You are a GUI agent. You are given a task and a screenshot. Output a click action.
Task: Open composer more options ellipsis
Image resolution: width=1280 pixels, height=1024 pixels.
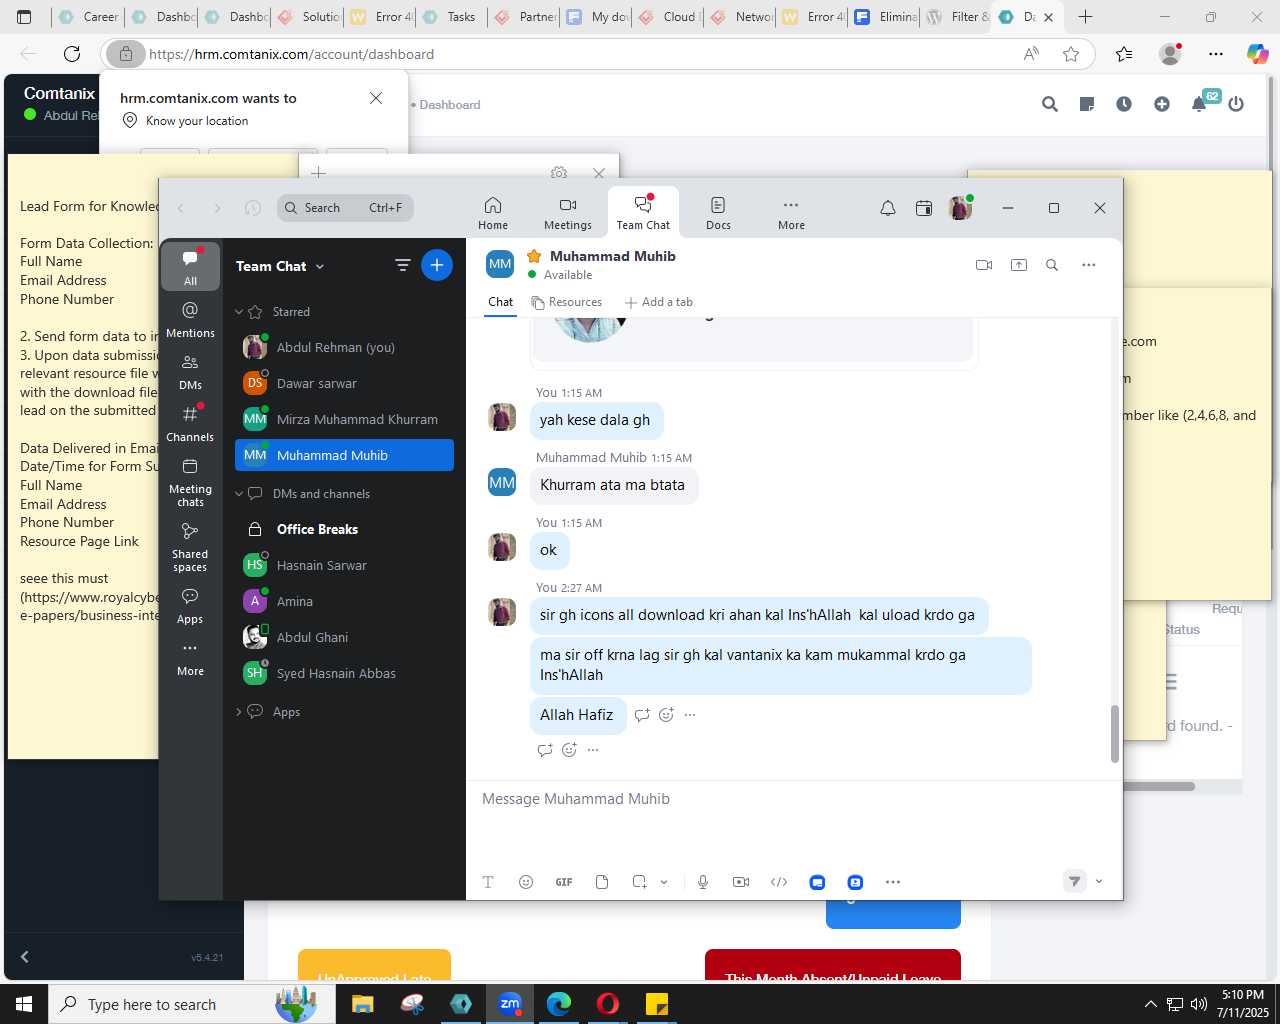click(x=893, y=882)
